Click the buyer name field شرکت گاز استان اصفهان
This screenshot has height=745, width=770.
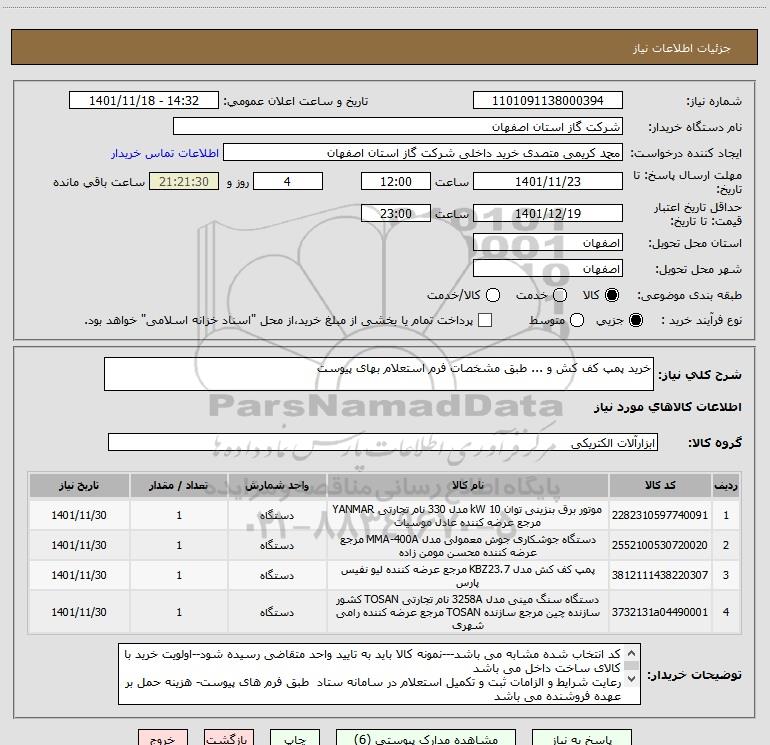tap(398, 126)
